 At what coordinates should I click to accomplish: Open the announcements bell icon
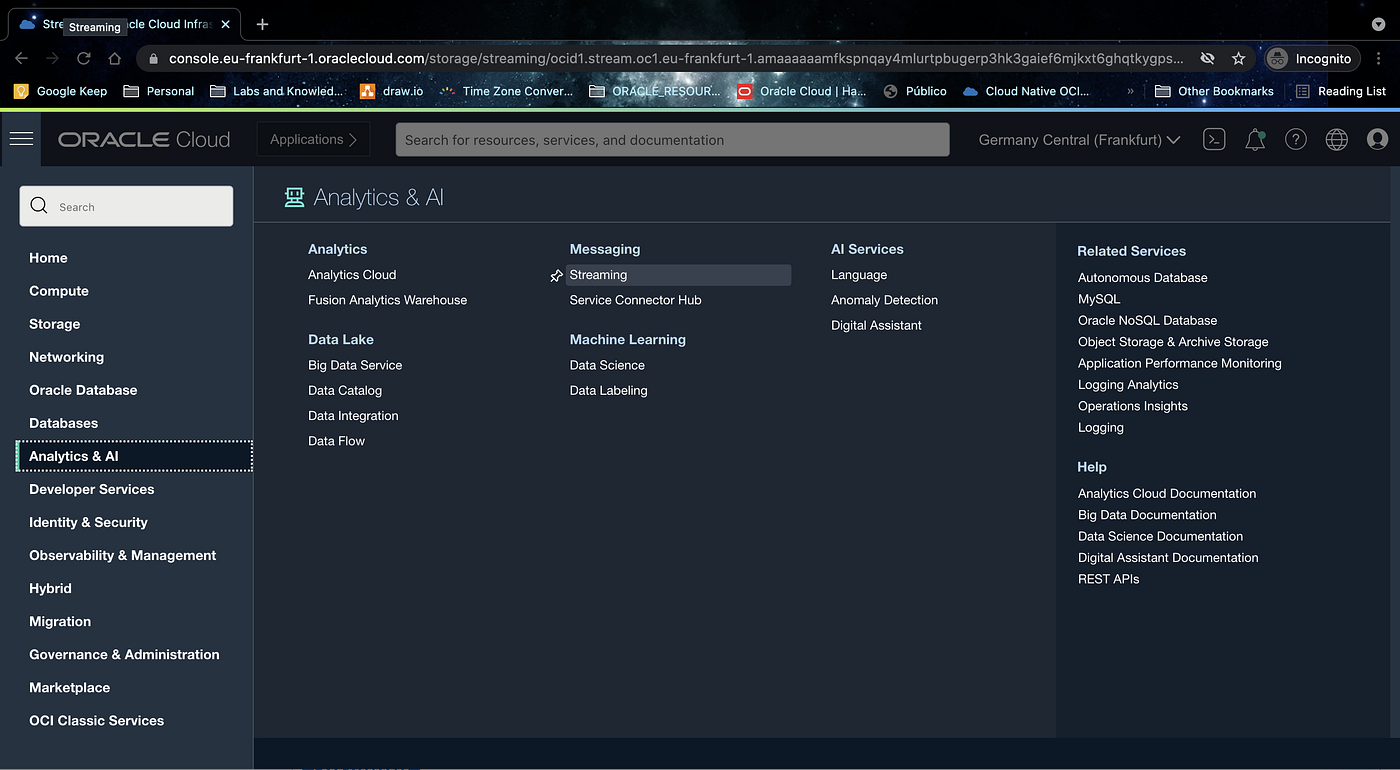[1255, 140]
